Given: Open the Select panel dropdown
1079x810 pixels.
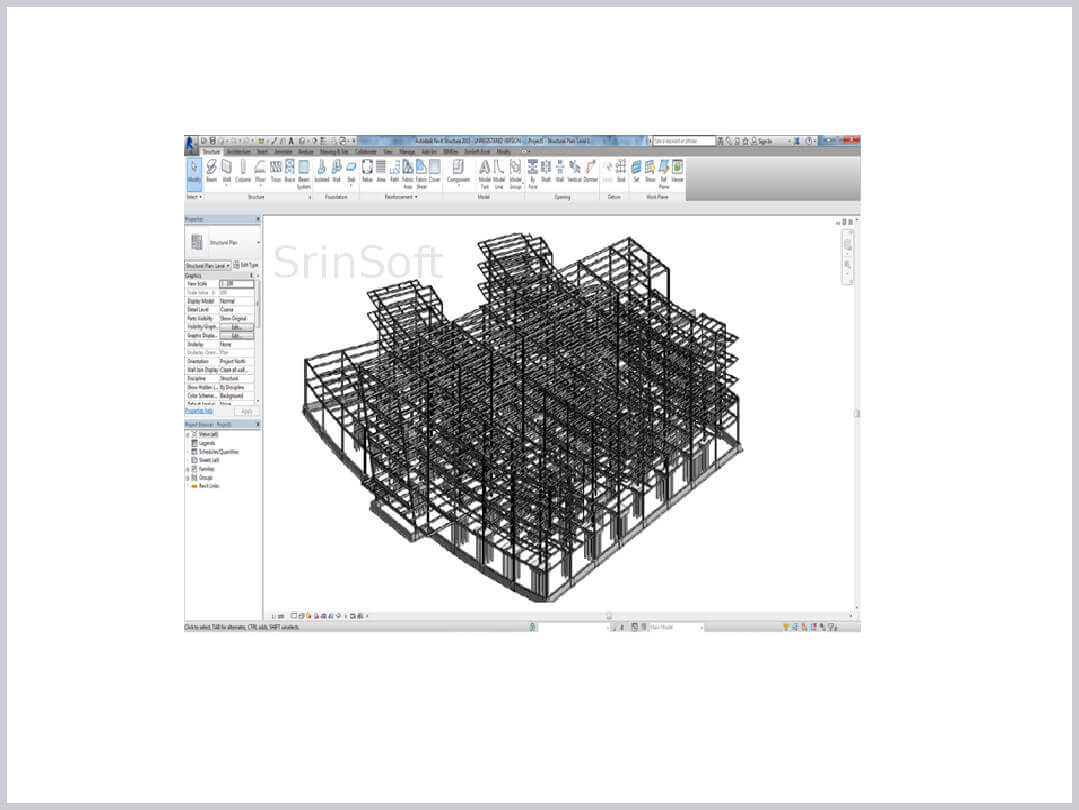Looking at the screenshot, I should click(195, 197).
